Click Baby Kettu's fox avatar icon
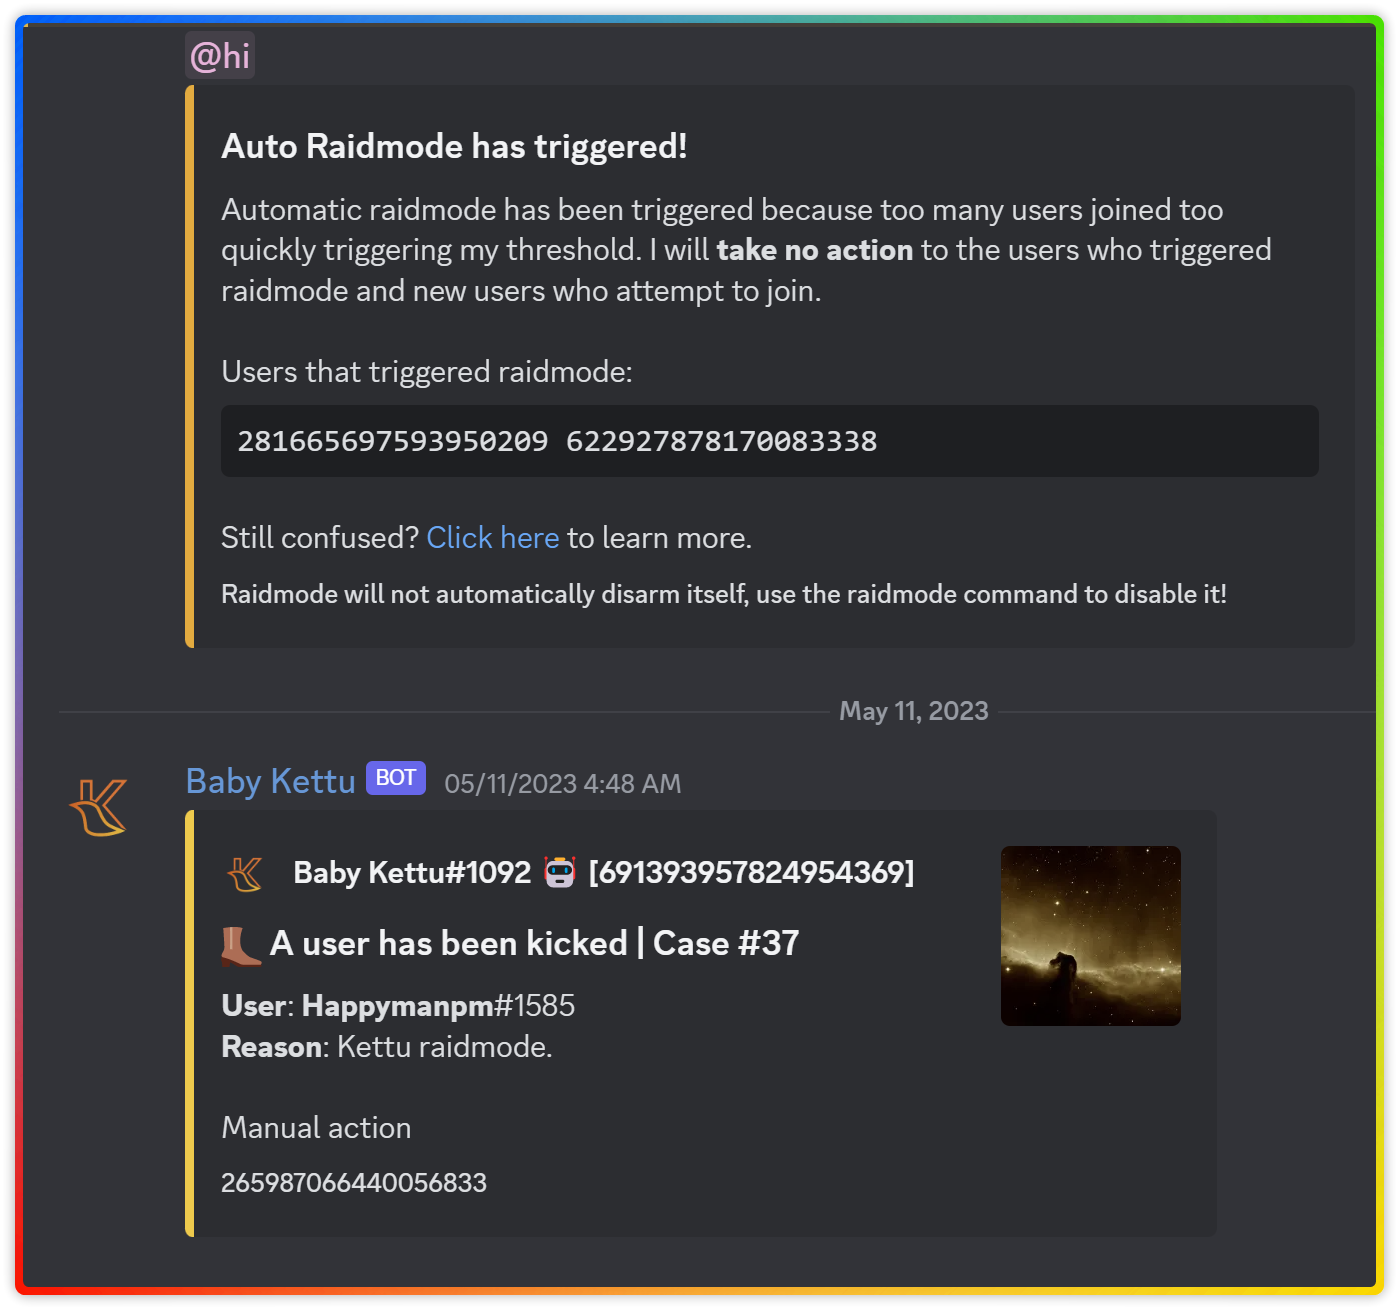1399x1310 pixels. 97,805
